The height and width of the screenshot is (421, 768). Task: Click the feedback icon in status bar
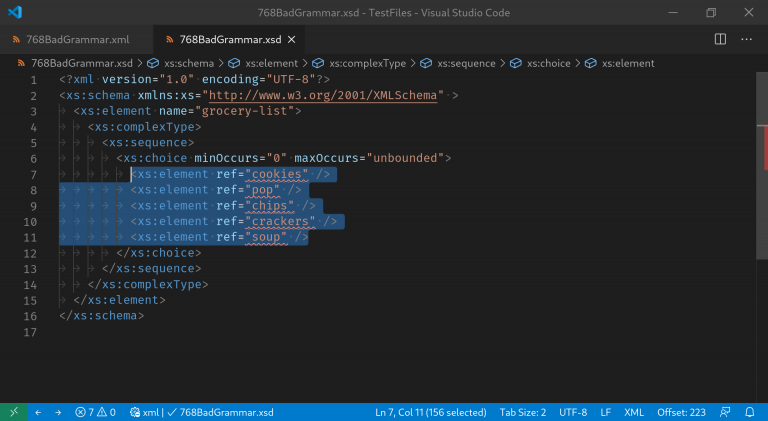[x=725, y=412]
